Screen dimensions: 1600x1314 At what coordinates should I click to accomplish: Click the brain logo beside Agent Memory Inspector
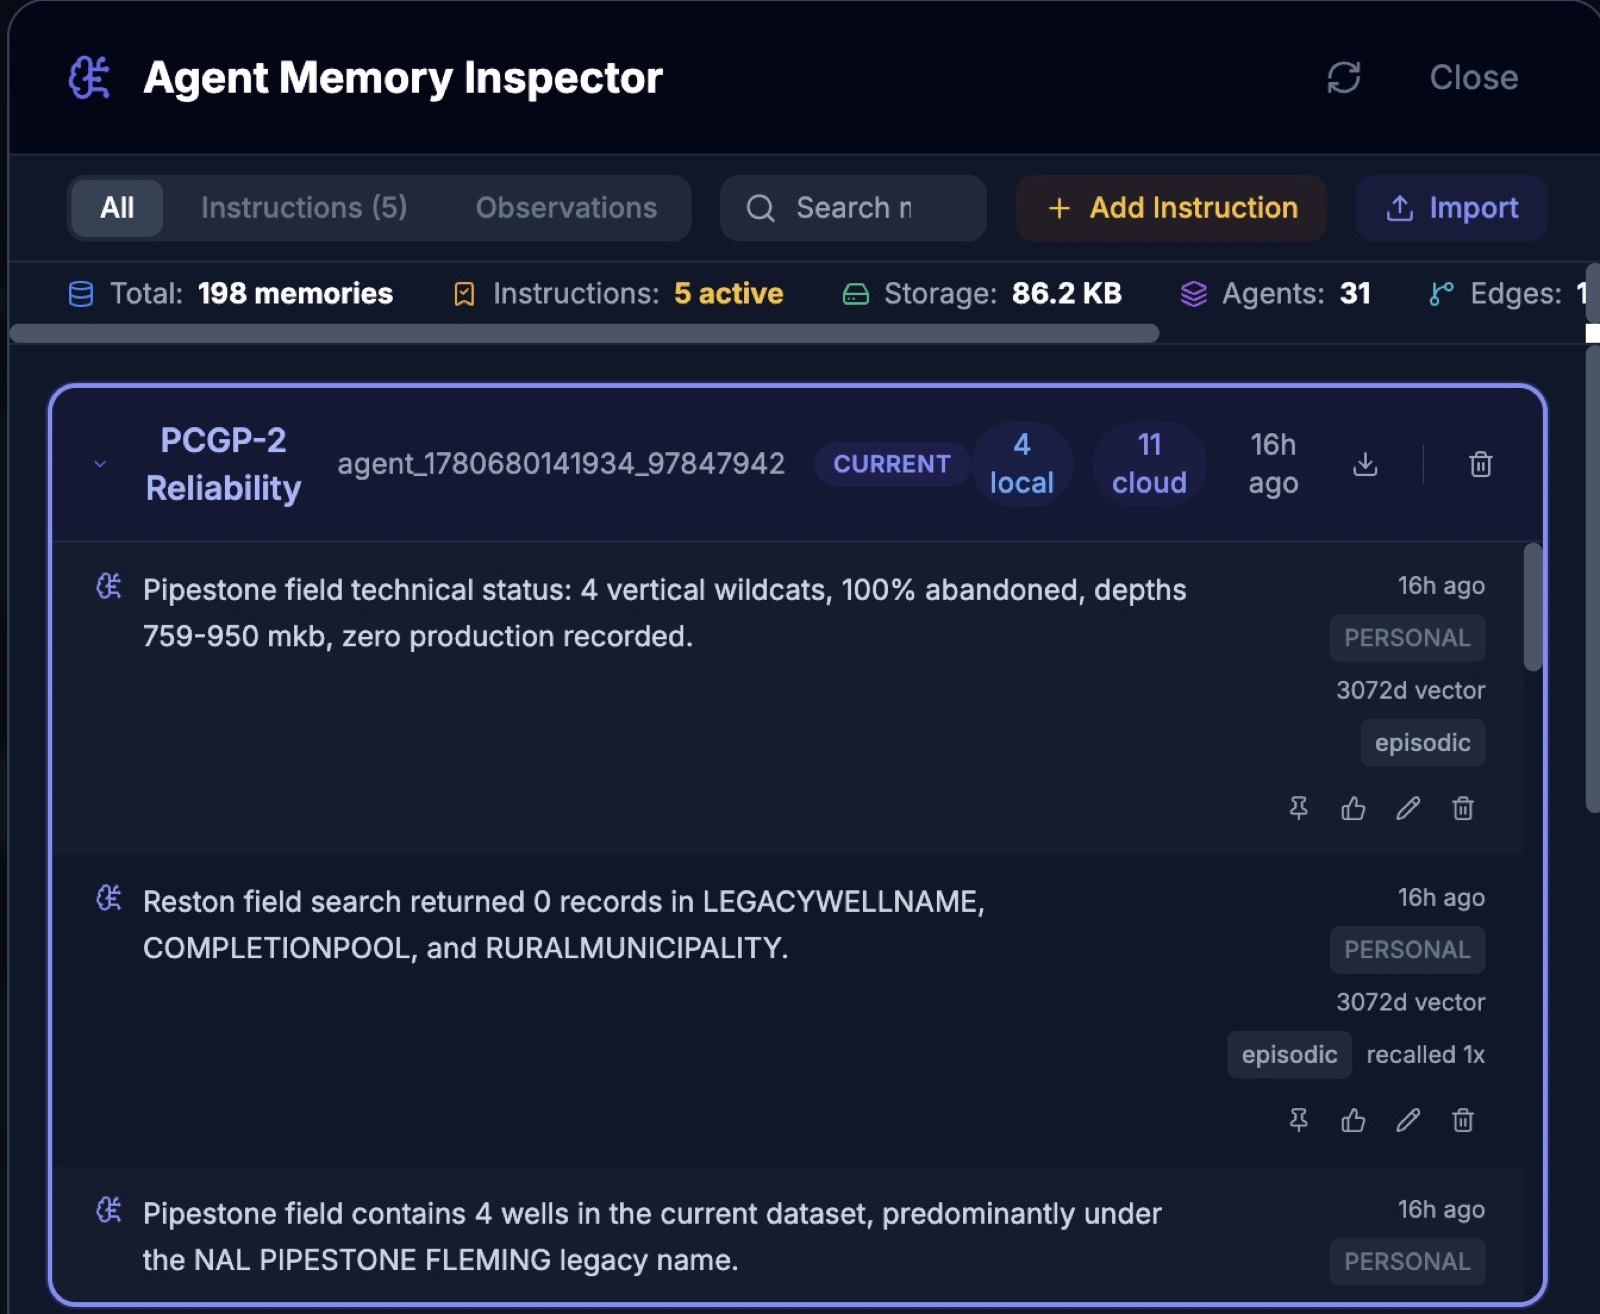[89, 78]
